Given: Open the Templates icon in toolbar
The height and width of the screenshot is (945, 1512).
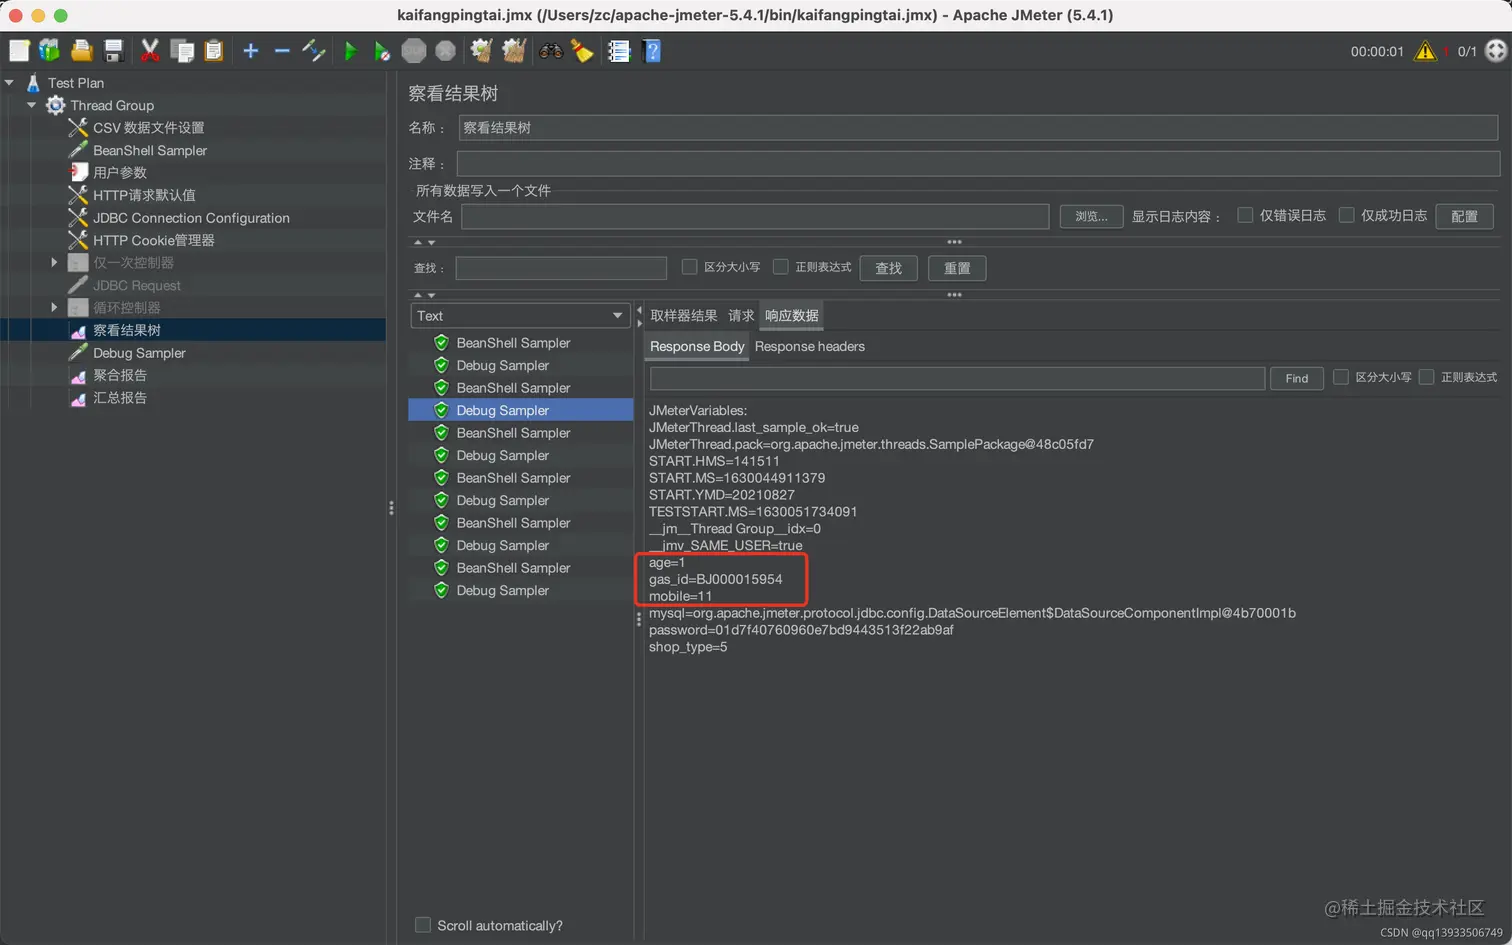Looking at the screenshot, I should coord(49,50).
